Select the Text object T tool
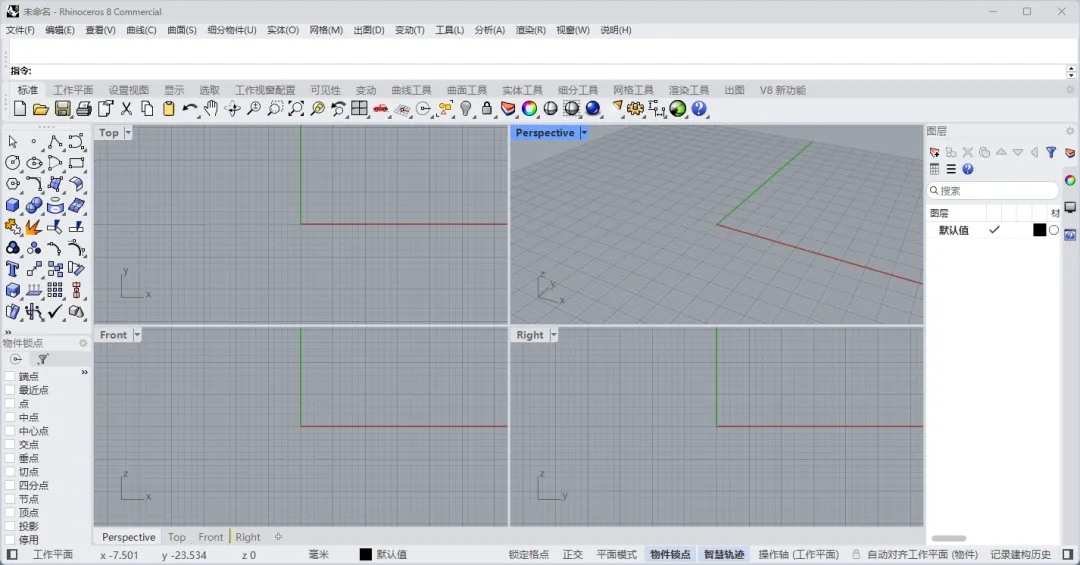Image resolution: width=1080 pixels, height=565 pixels. coord(12,269)
